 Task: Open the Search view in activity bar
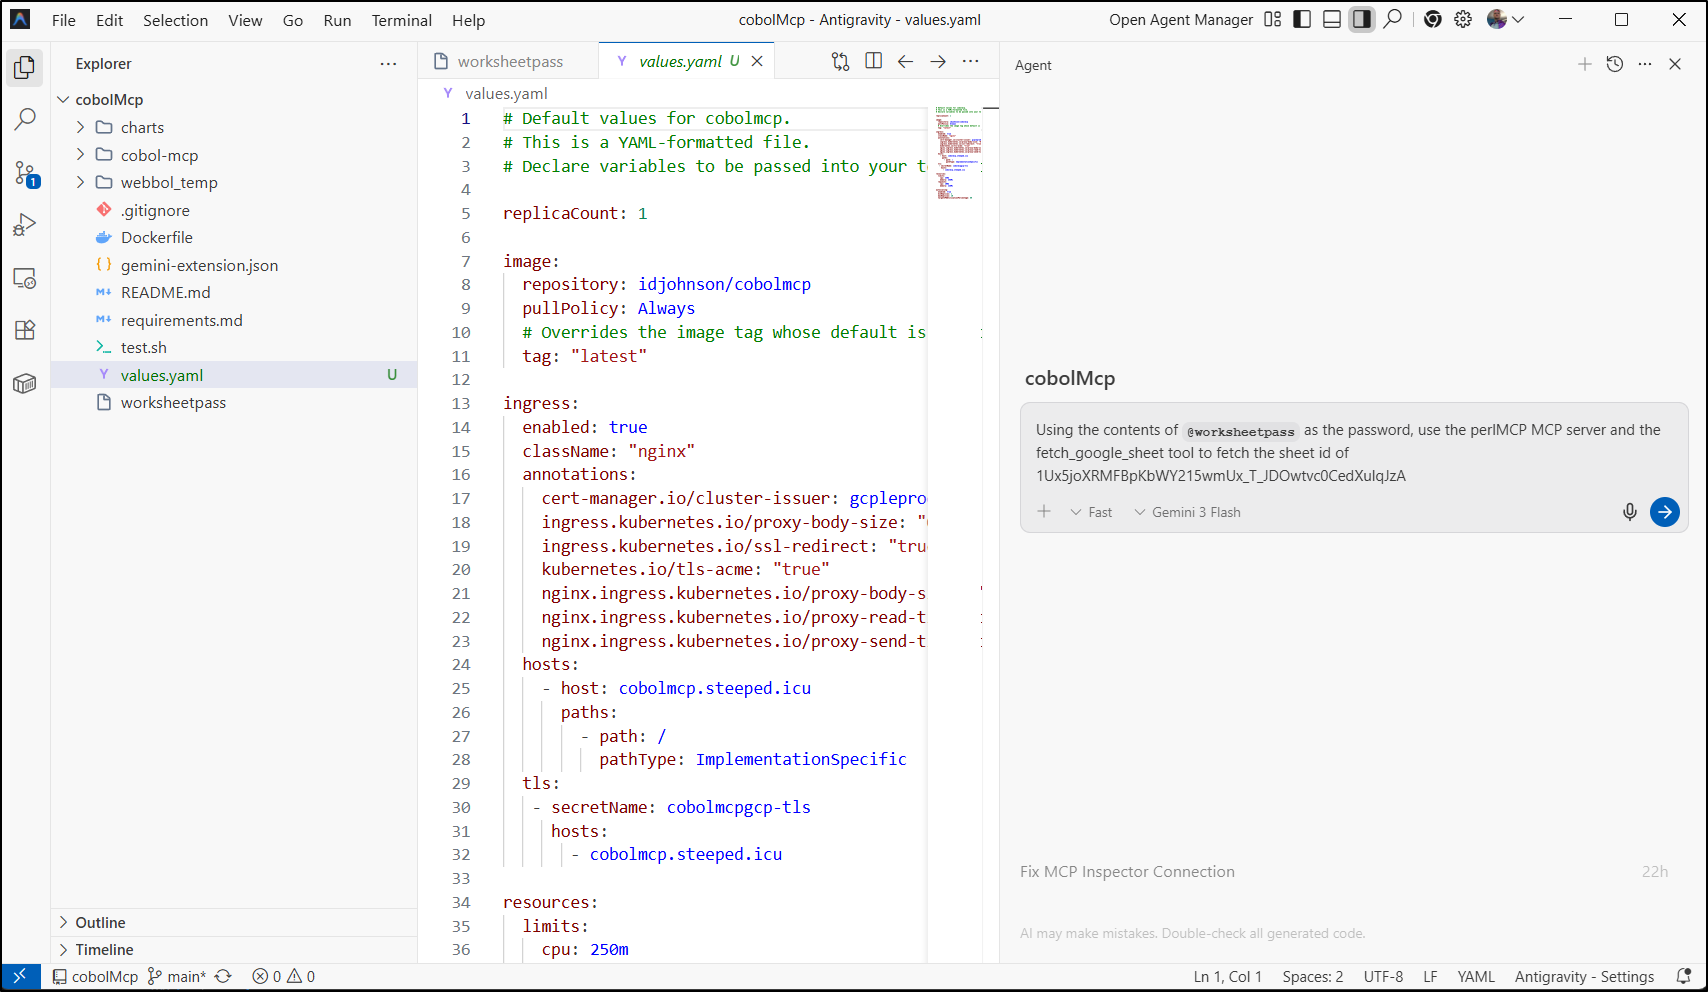point(25,120)
